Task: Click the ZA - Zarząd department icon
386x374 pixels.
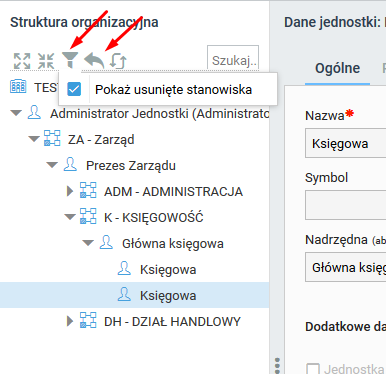Action: click(52, 138)
